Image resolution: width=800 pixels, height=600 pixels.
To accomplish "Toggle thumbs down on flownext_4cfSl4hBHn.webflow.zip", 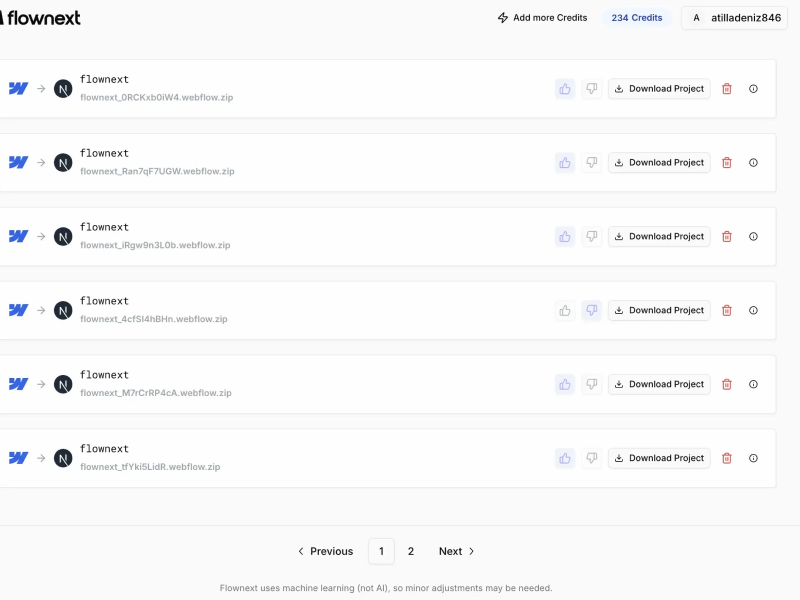I will coord(591,311).
